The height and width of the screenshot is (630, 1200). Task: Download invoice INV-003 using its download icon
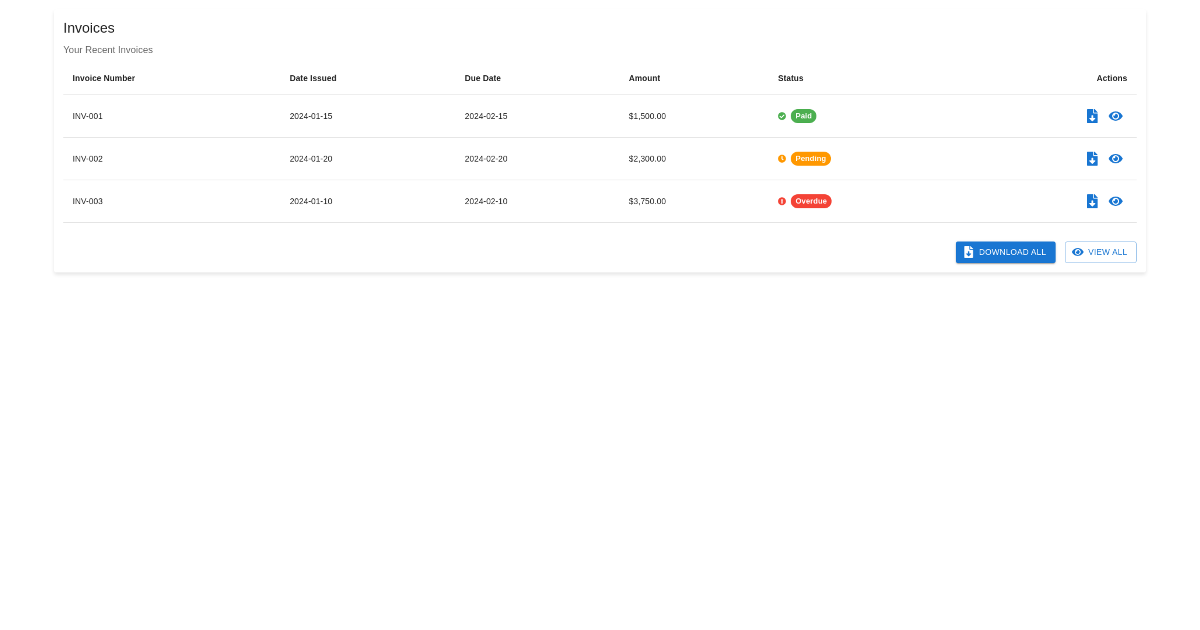coord(1092,201)
